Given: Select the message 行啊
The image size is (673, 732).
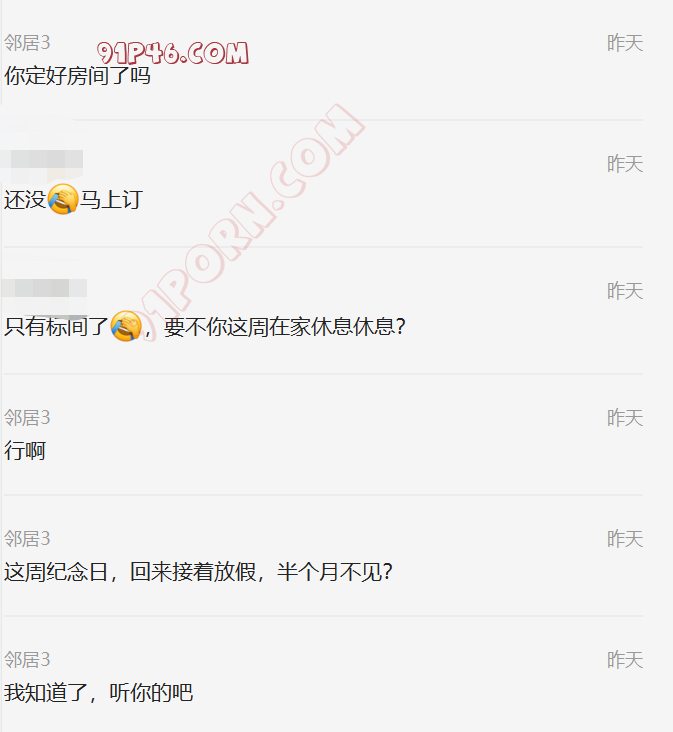Looking at the screenshot, I should tap(25, 451).
